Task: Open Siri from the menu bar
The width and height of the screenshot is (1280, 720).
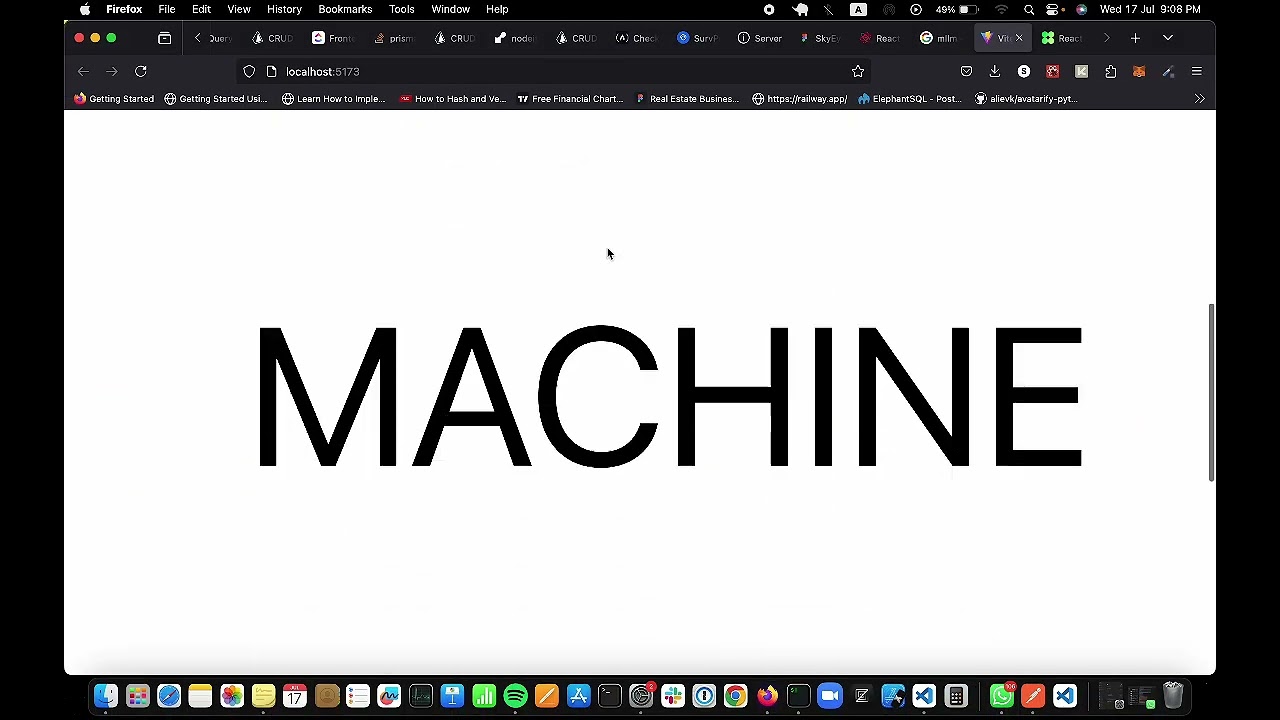Action: (x=1081, y=9)
